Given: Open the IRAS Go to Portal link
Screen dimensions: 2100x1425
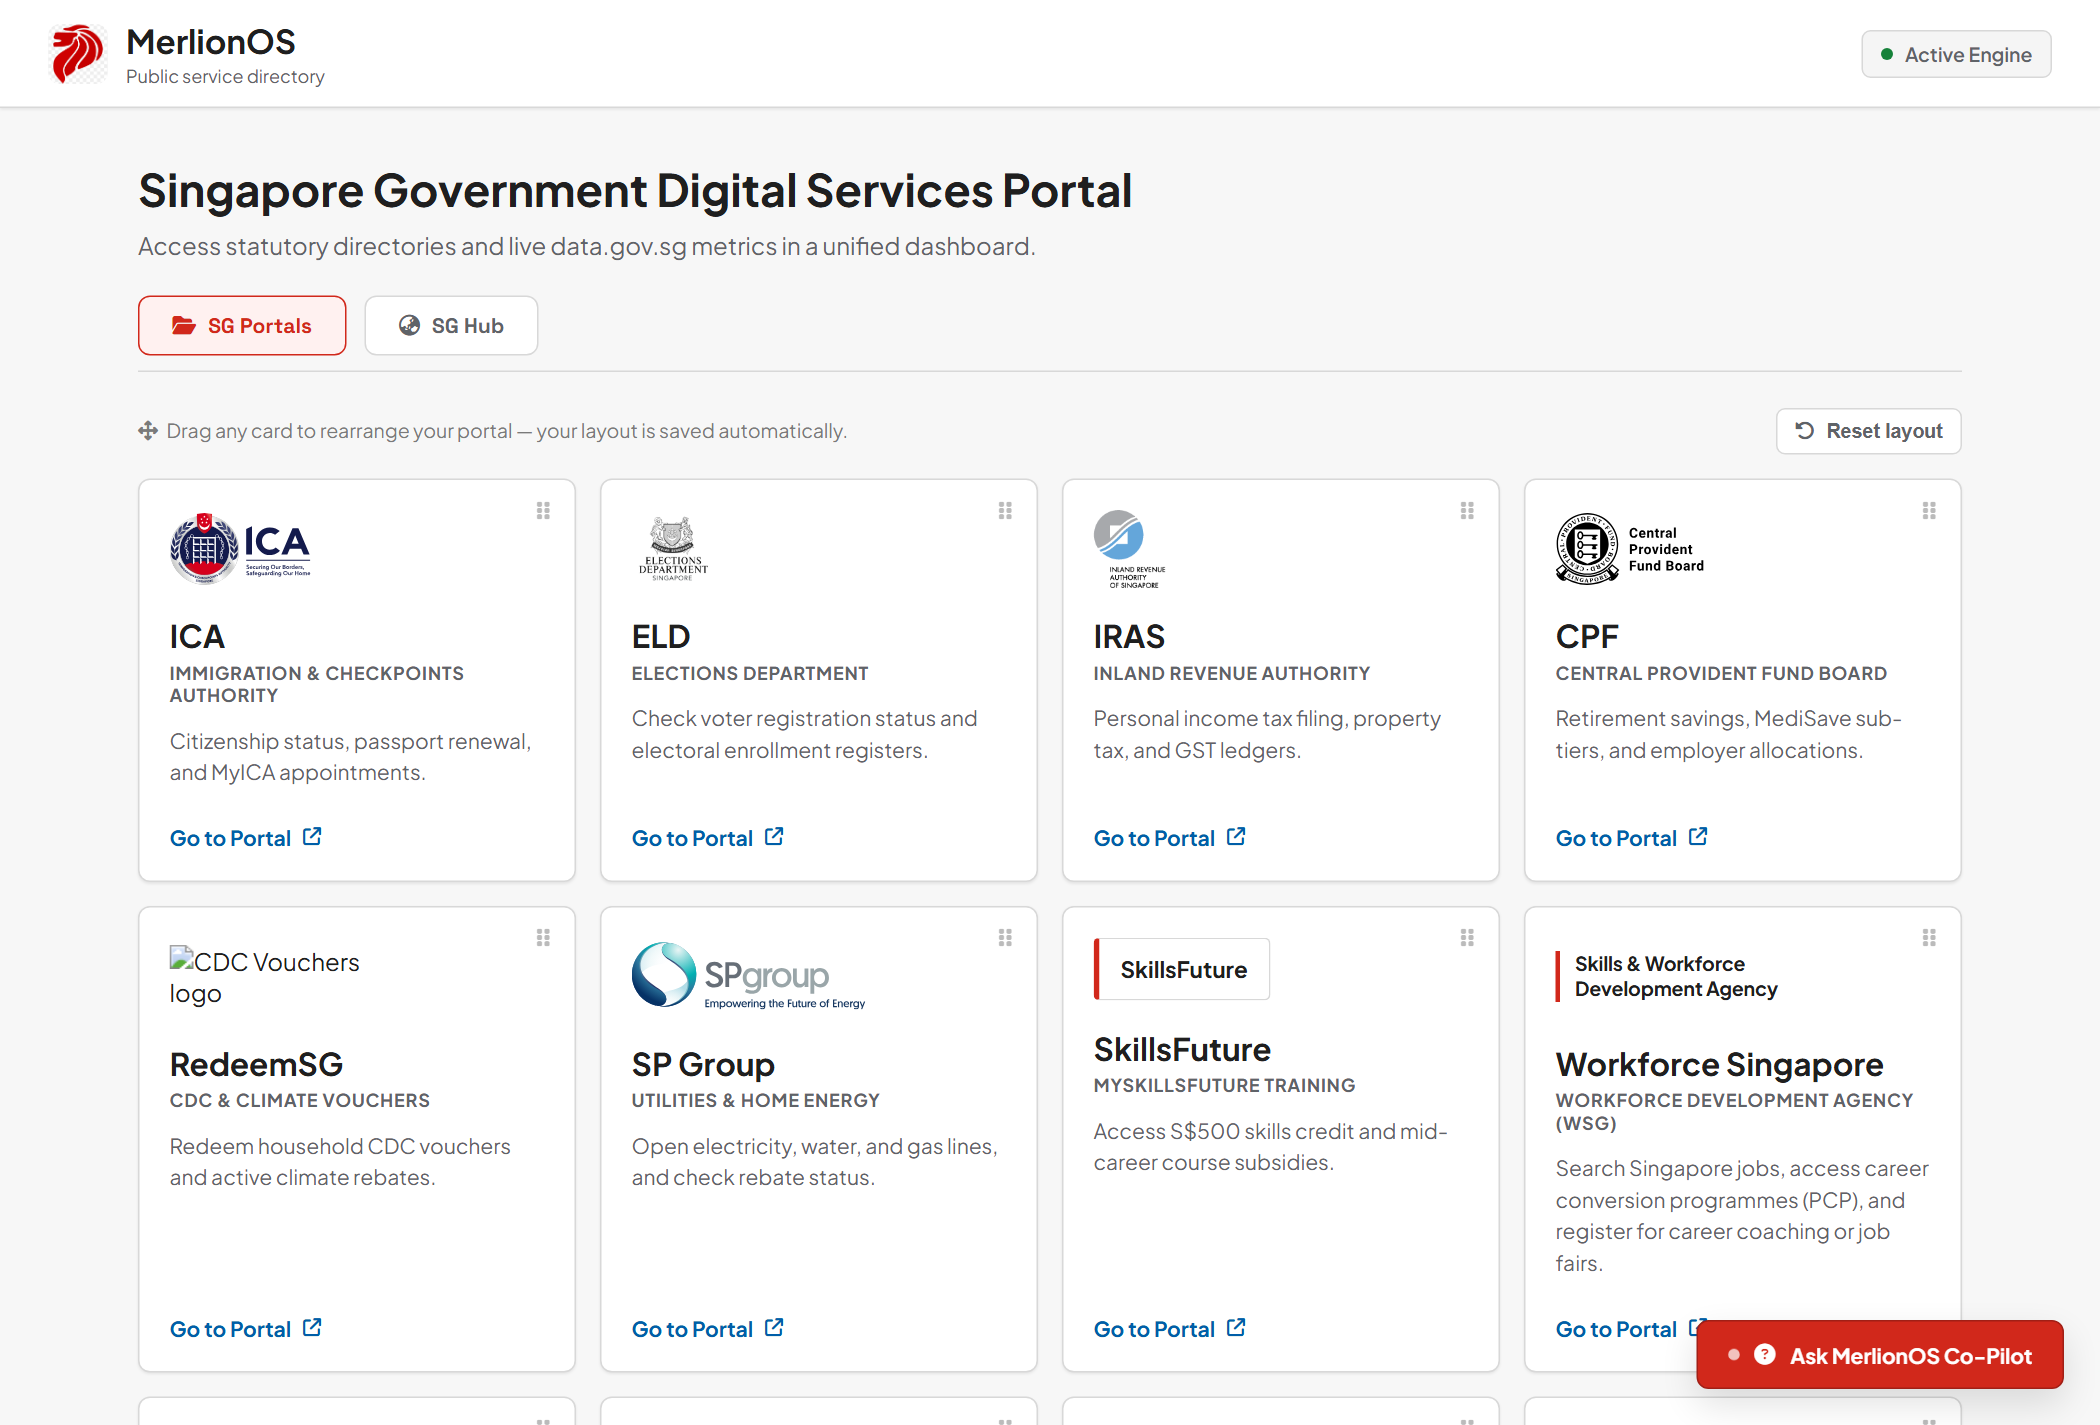Looking at the screenshot, I should [1170, 838].
